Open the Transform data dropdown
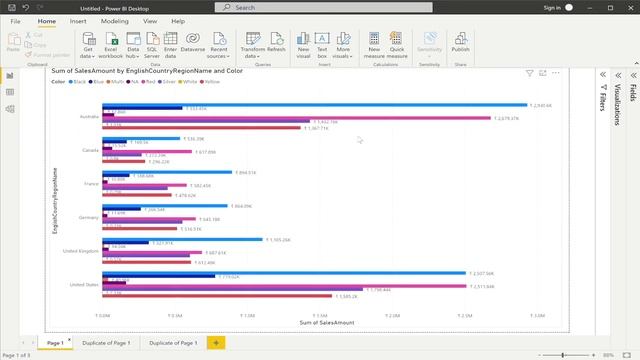640x360 pixels. (x=253, y=45)
